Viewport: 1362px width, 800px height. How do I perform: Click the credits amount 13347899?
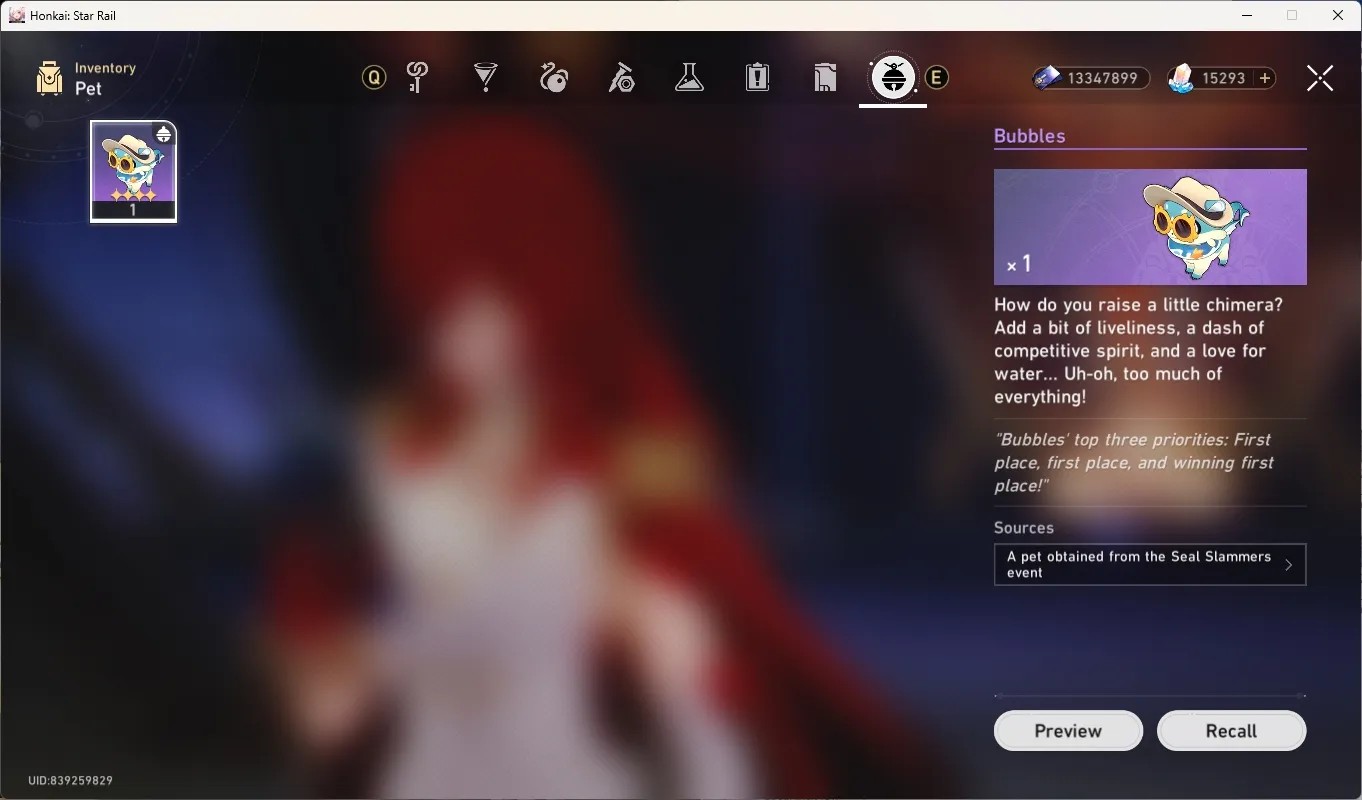1103,78
